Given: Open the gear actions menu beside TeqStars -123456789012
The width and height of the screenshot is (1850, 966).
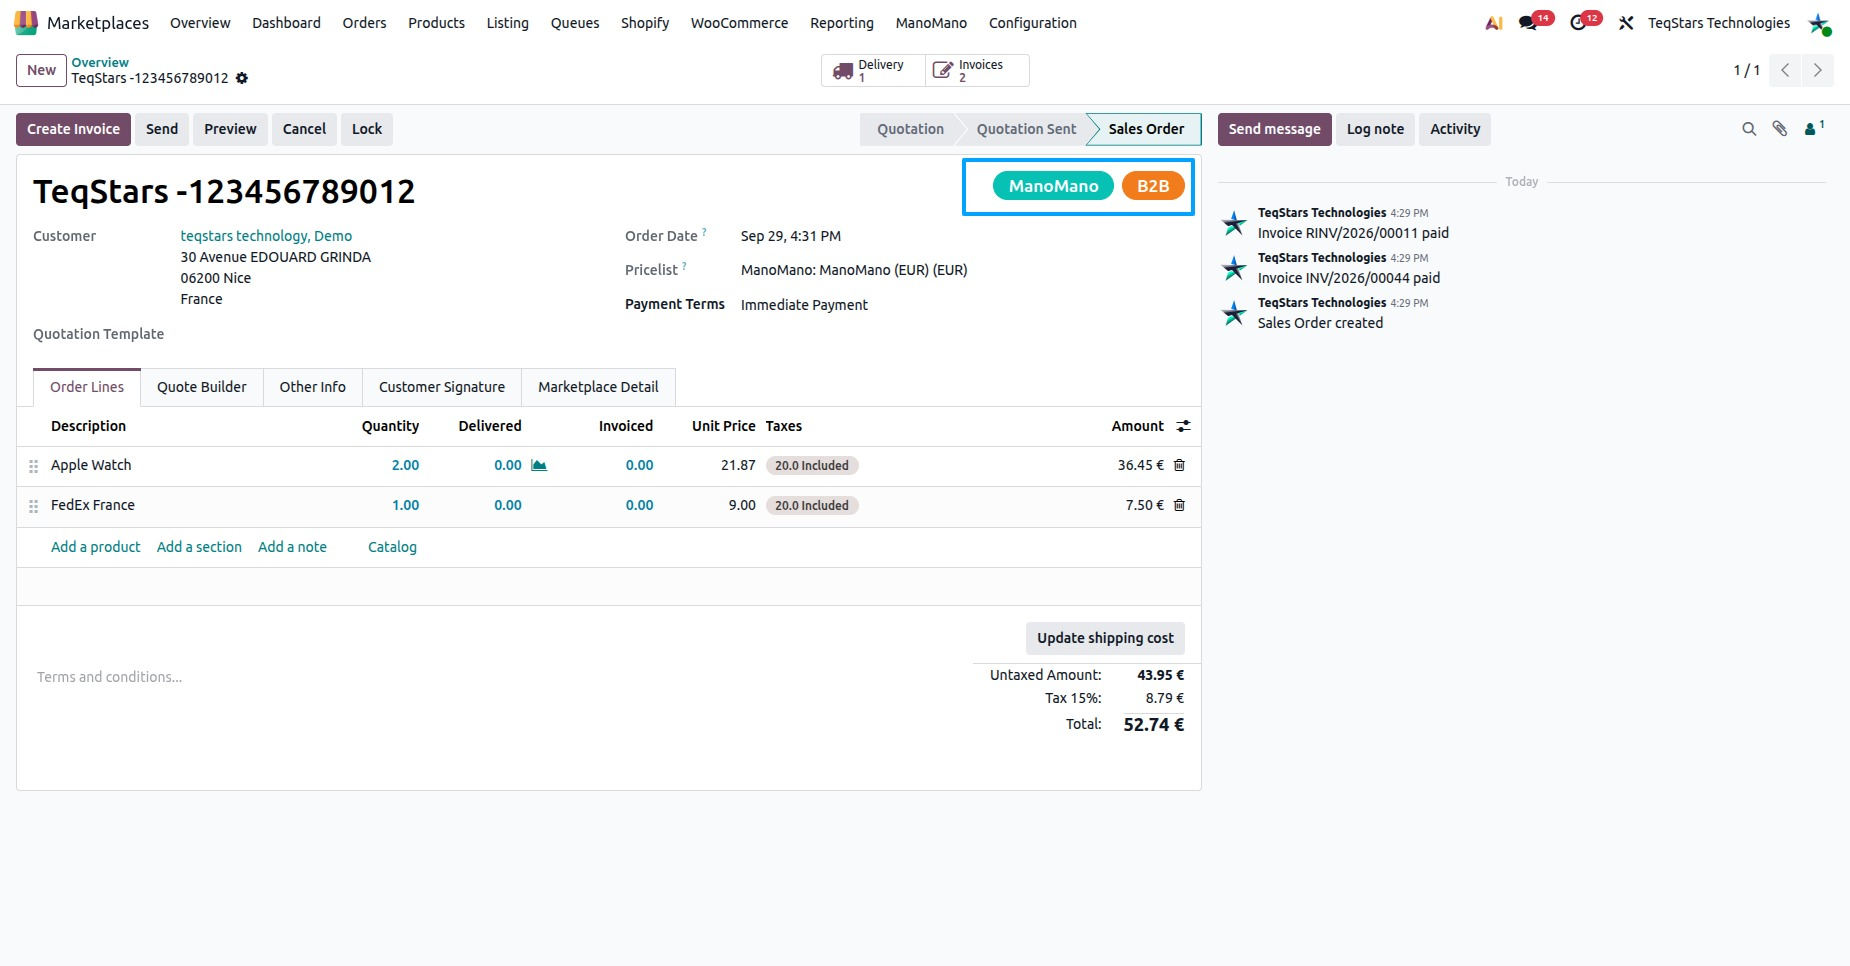Looking at the screenshot, I should coord(242,78).
